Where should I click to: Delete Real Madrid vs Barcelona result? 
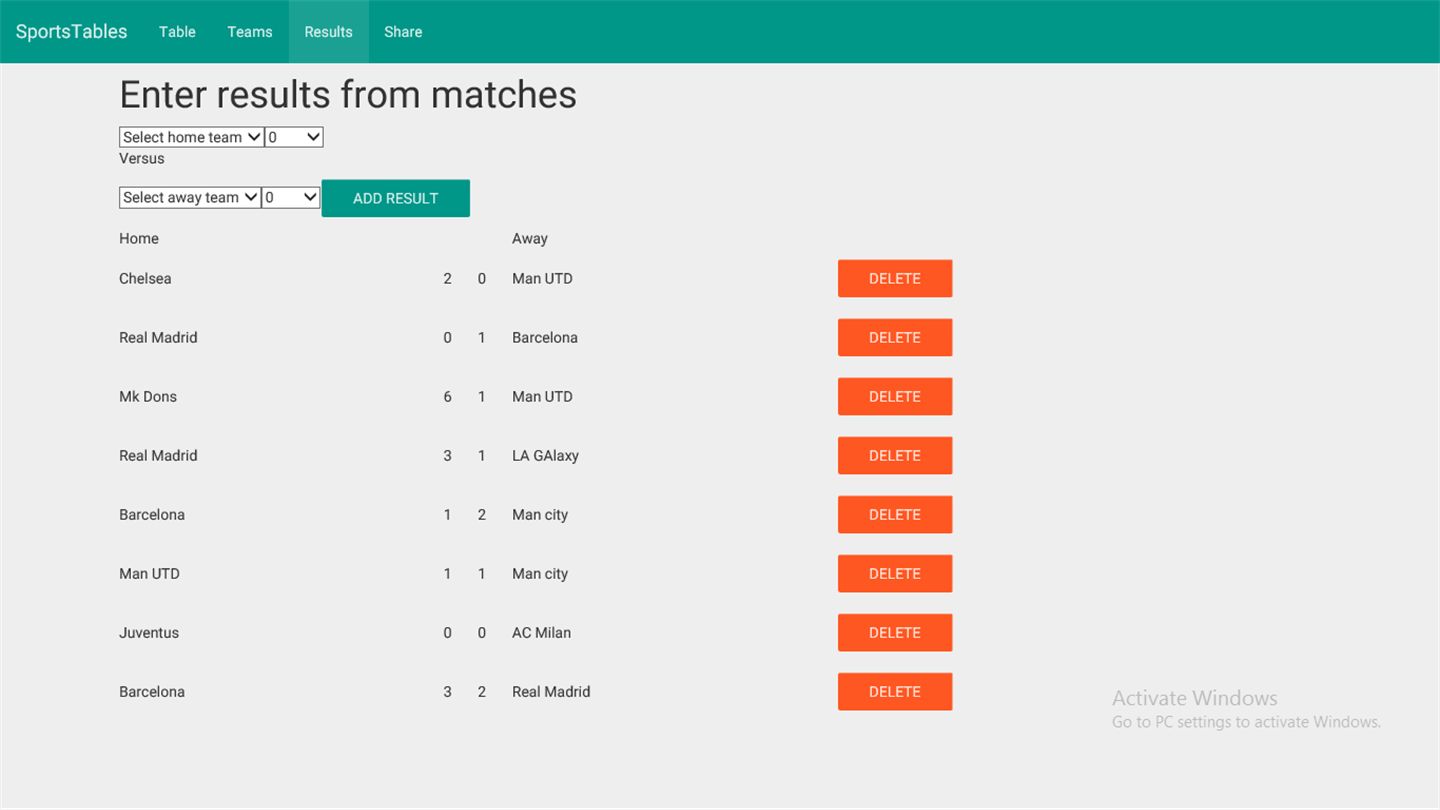[894, 338]
